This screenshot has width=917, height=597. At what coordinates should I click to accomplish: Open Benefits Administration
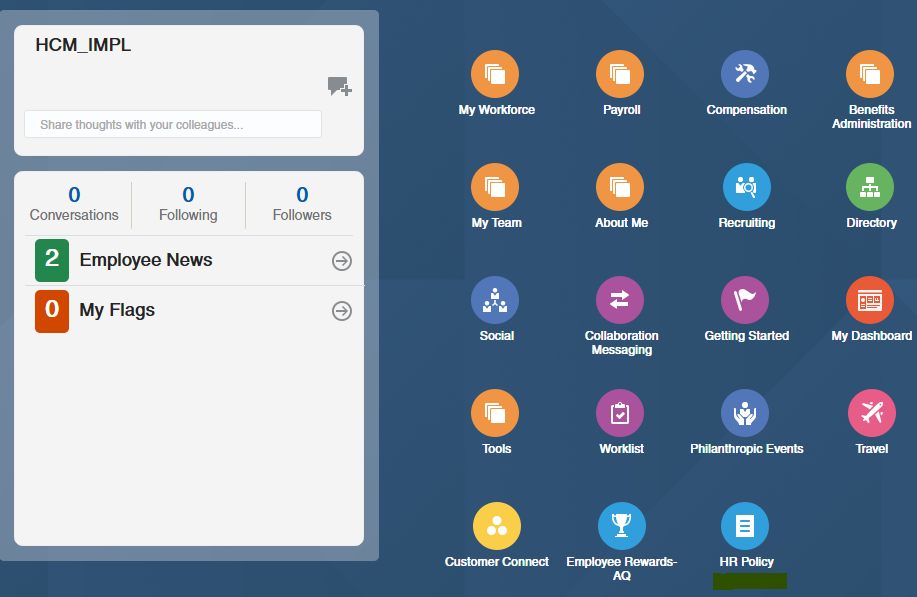[869, 74]
